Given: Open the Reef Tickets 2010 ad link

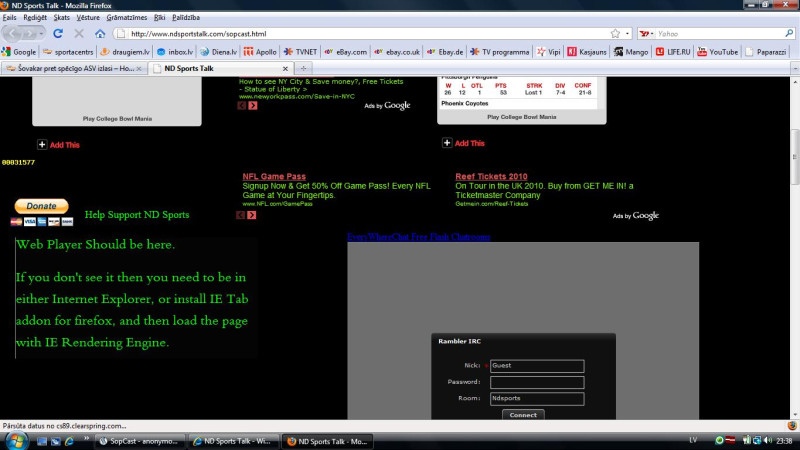Looking at the screenshot, I should click(491, 177).
